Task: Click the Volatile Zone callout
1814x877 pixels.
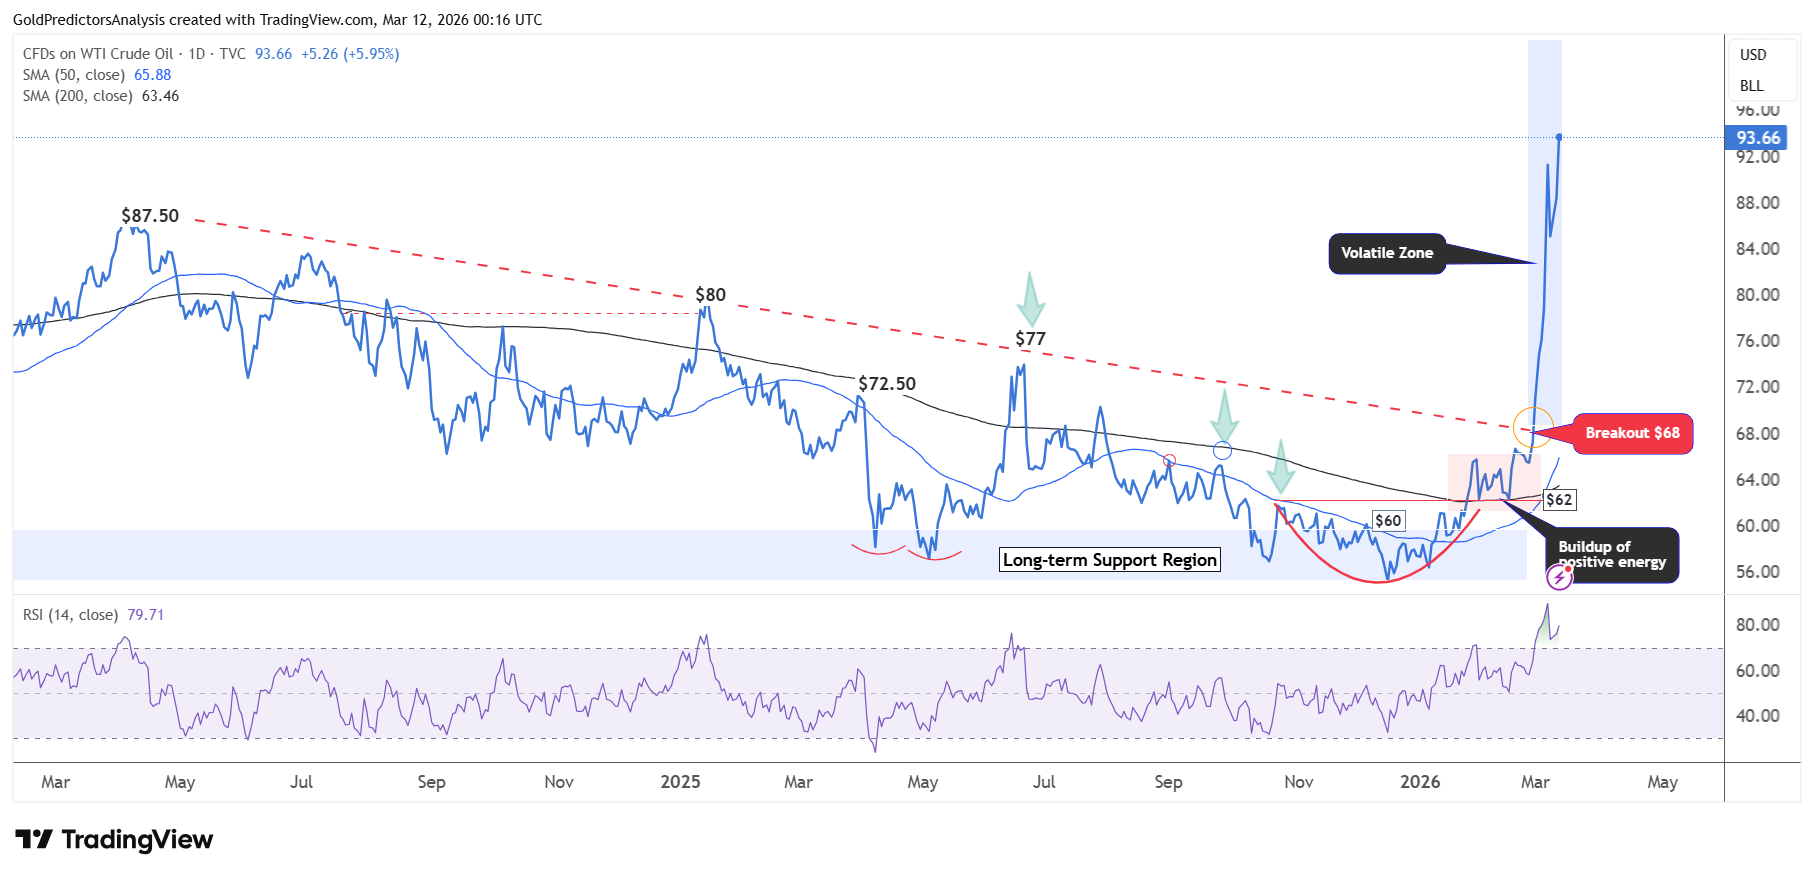Action: pos(1387,253)
